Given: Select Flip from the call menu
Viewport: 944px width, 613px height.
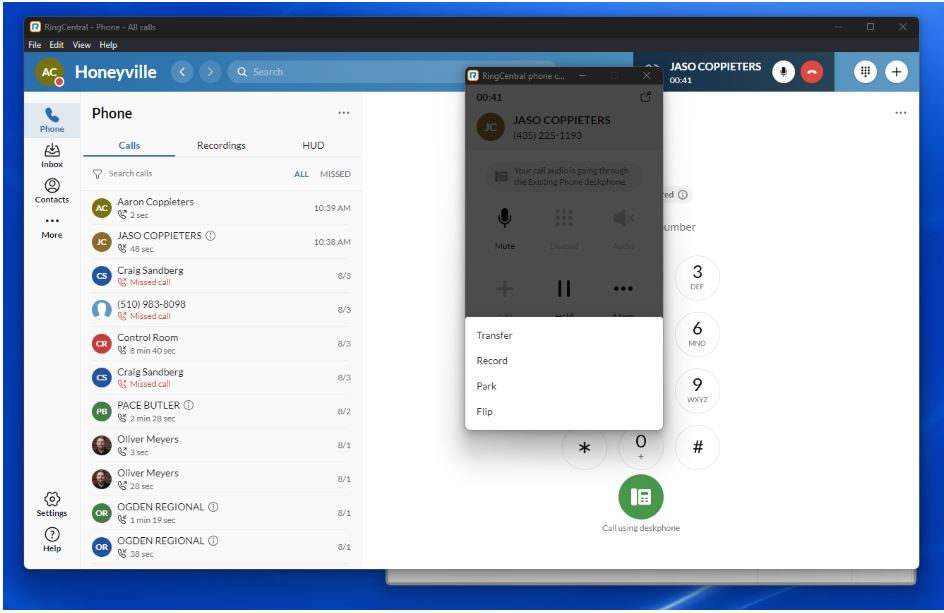Looking at the screenshot, I should coord(564,411).
